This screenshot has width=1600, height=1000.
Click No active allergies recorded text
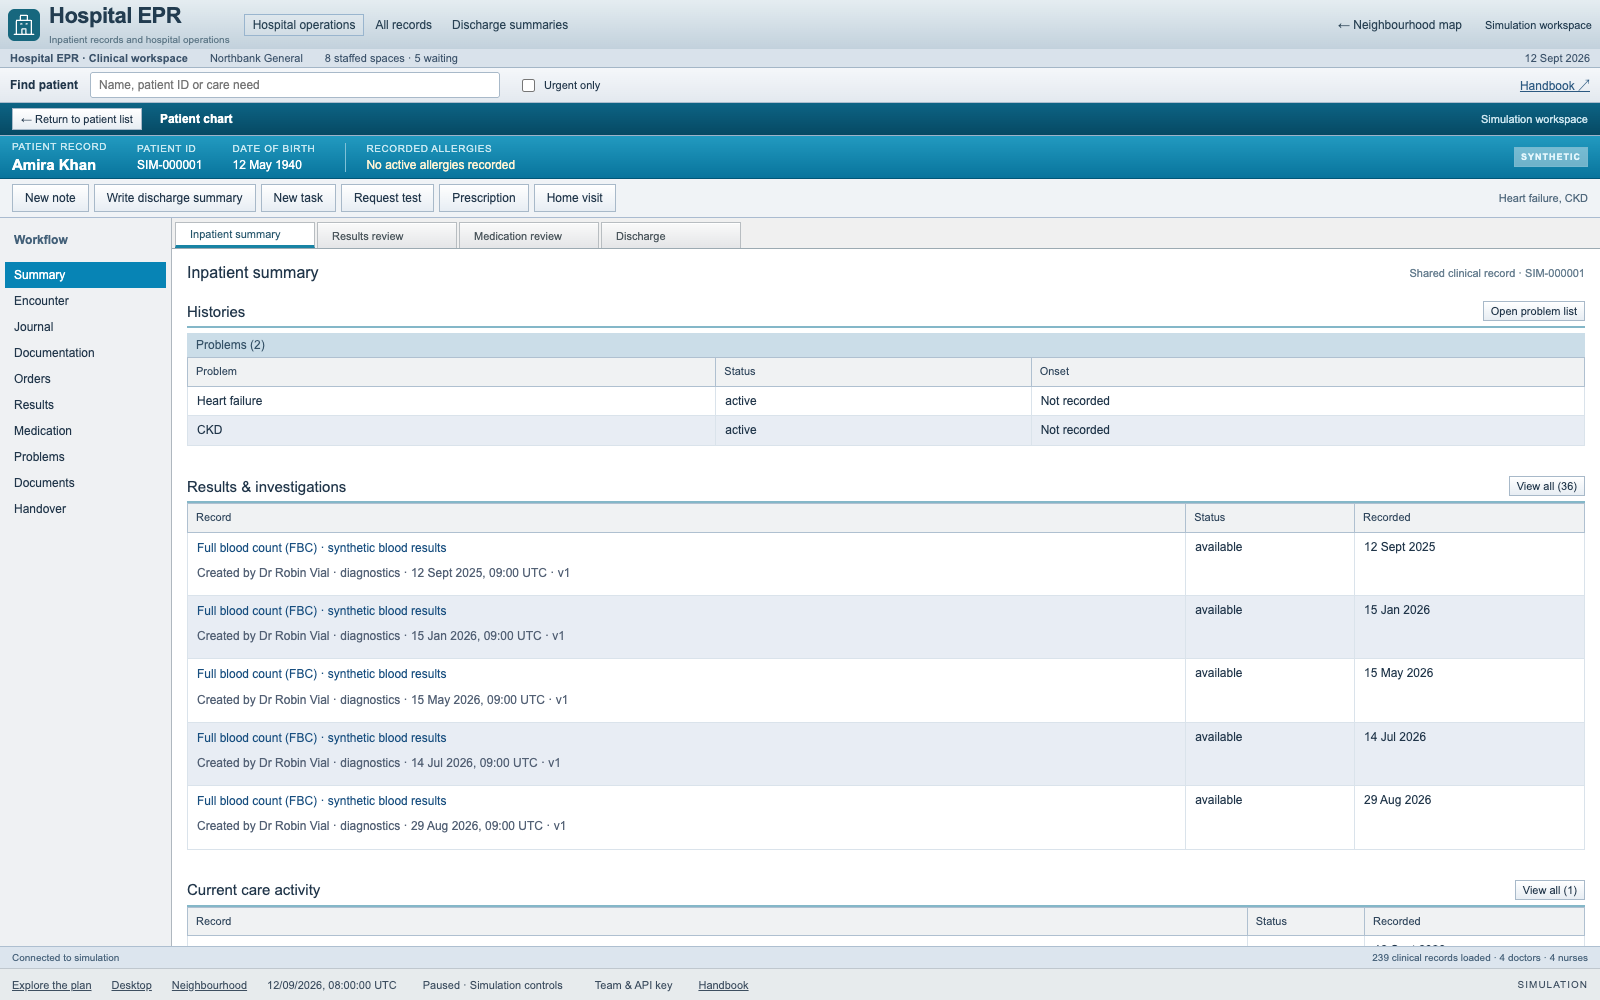(440, 165)
